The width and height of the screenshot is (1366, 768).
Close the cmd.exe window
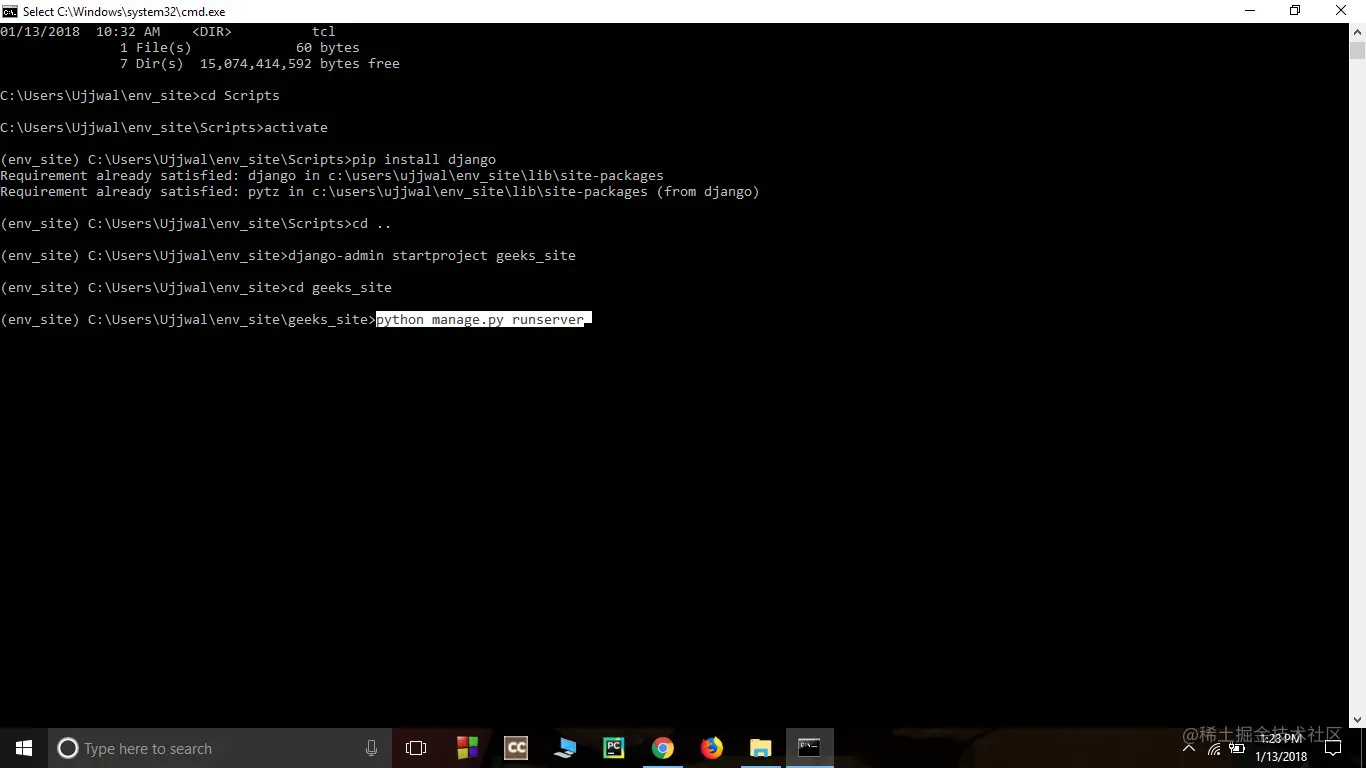pyautogui.click(x=1342, y=11)
